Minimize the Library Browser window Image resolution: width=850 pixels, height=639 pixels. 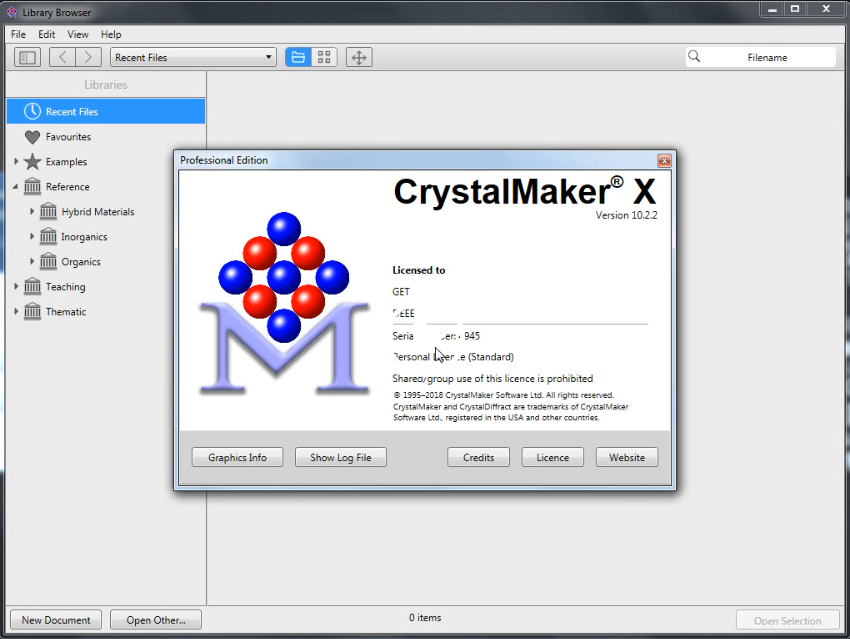point(772,9)
